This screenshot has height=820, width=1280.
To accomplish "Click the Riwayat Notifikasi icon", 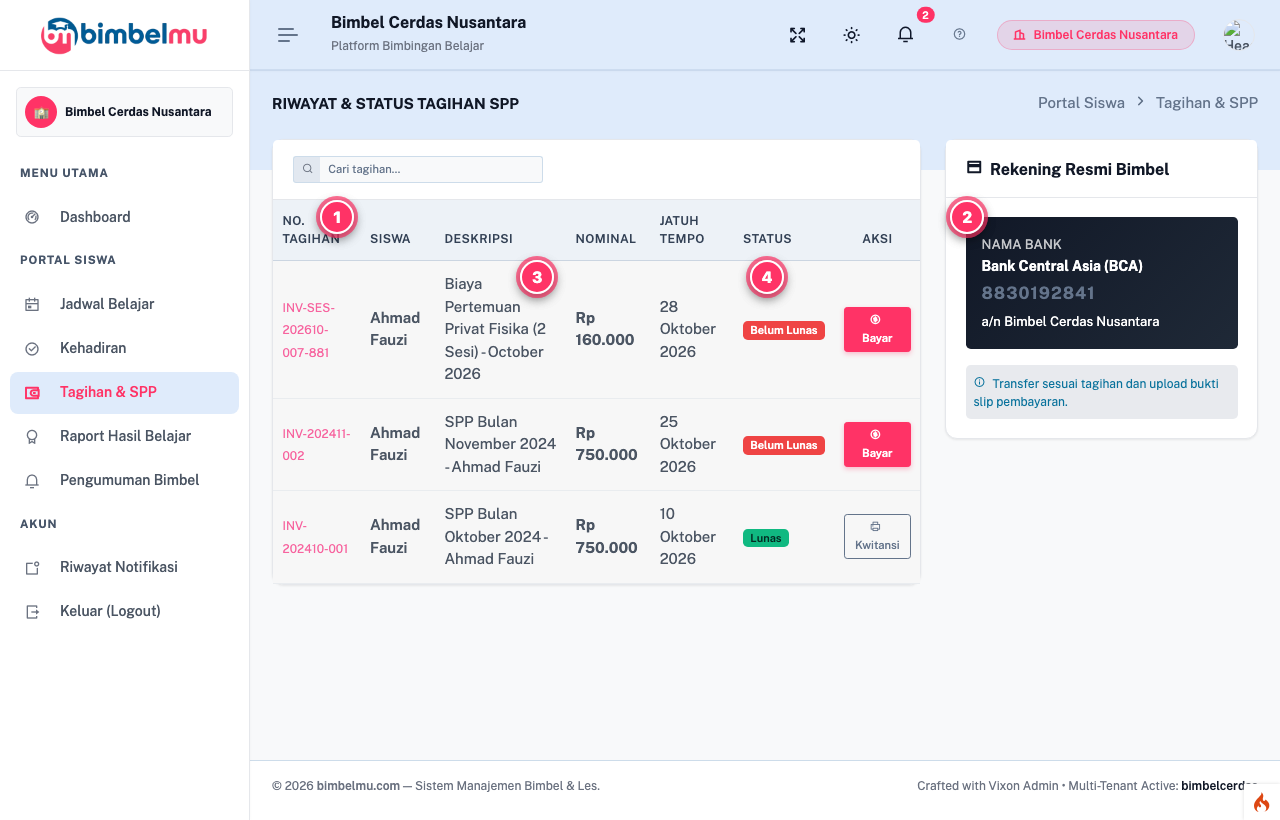I will click(x=32, y=567).
